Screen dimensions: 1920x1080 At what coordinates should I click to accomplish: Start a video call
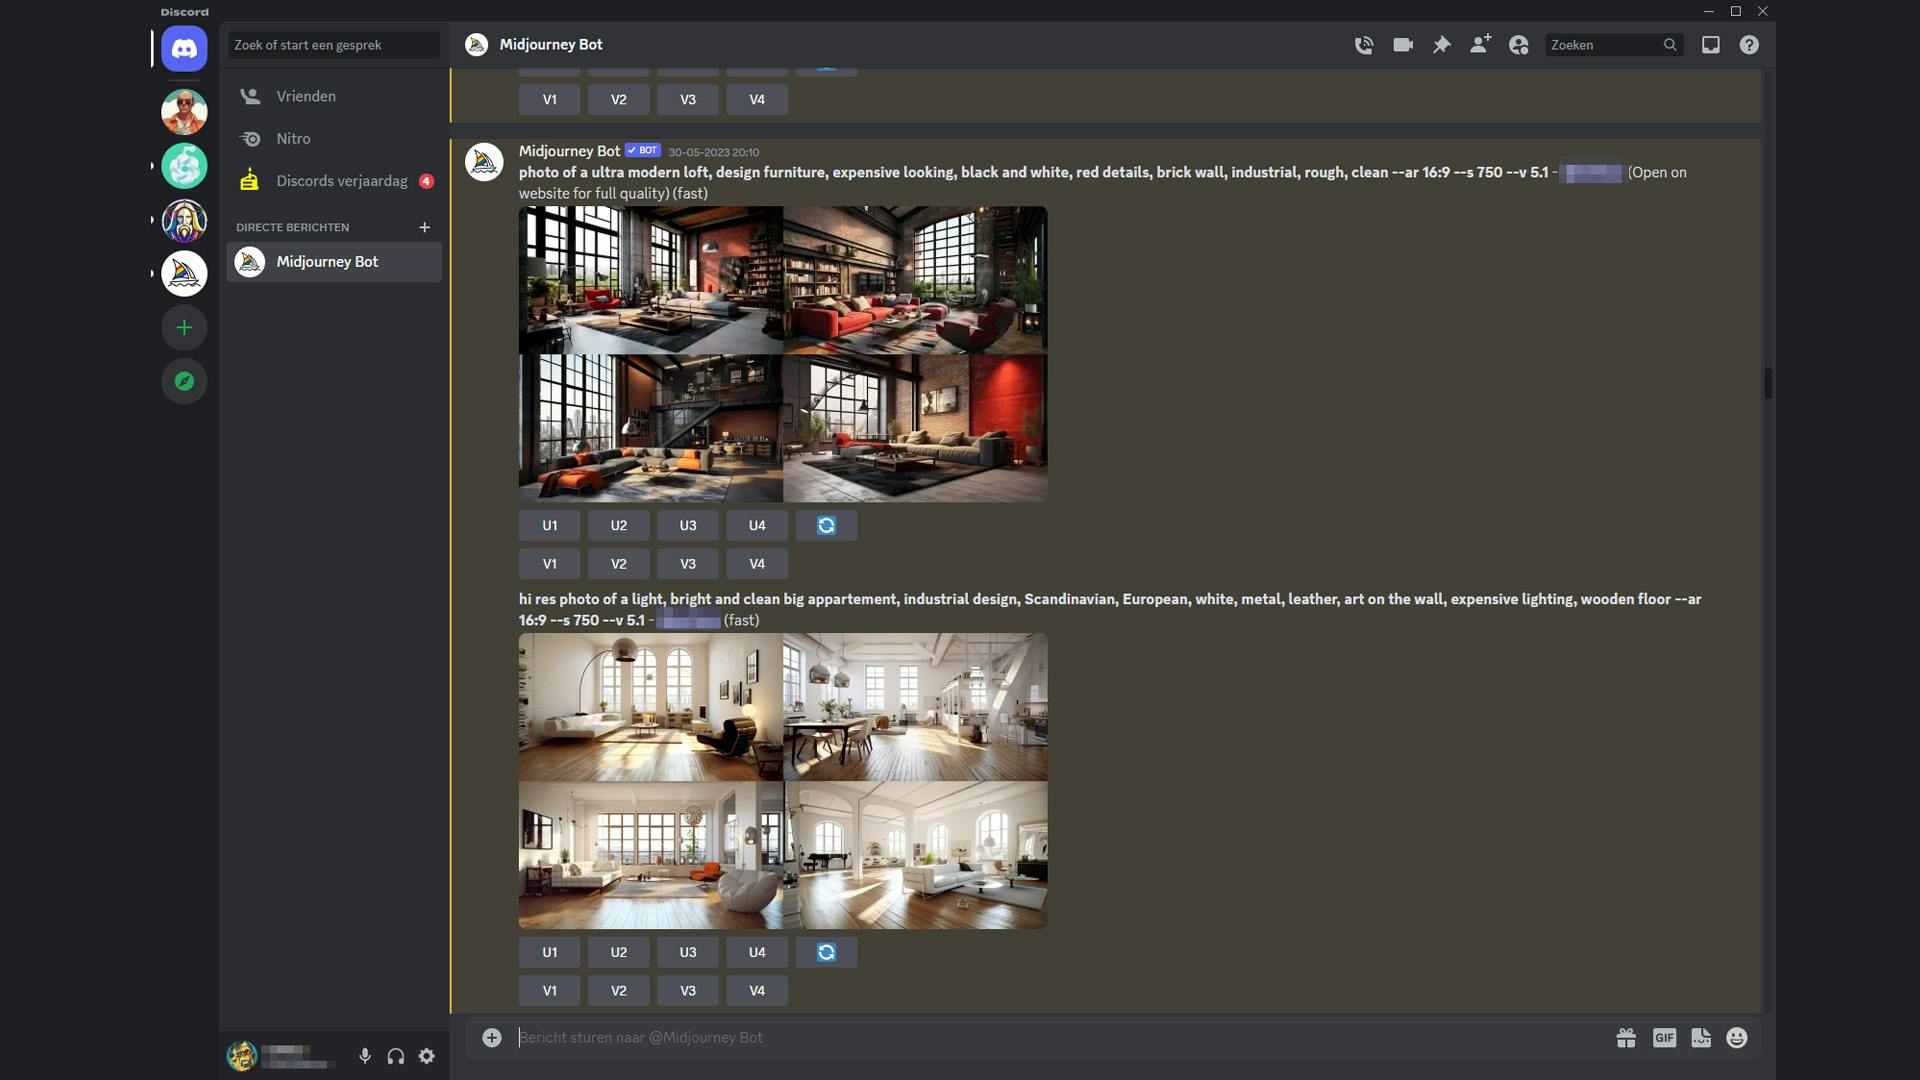click(1403, 45)
